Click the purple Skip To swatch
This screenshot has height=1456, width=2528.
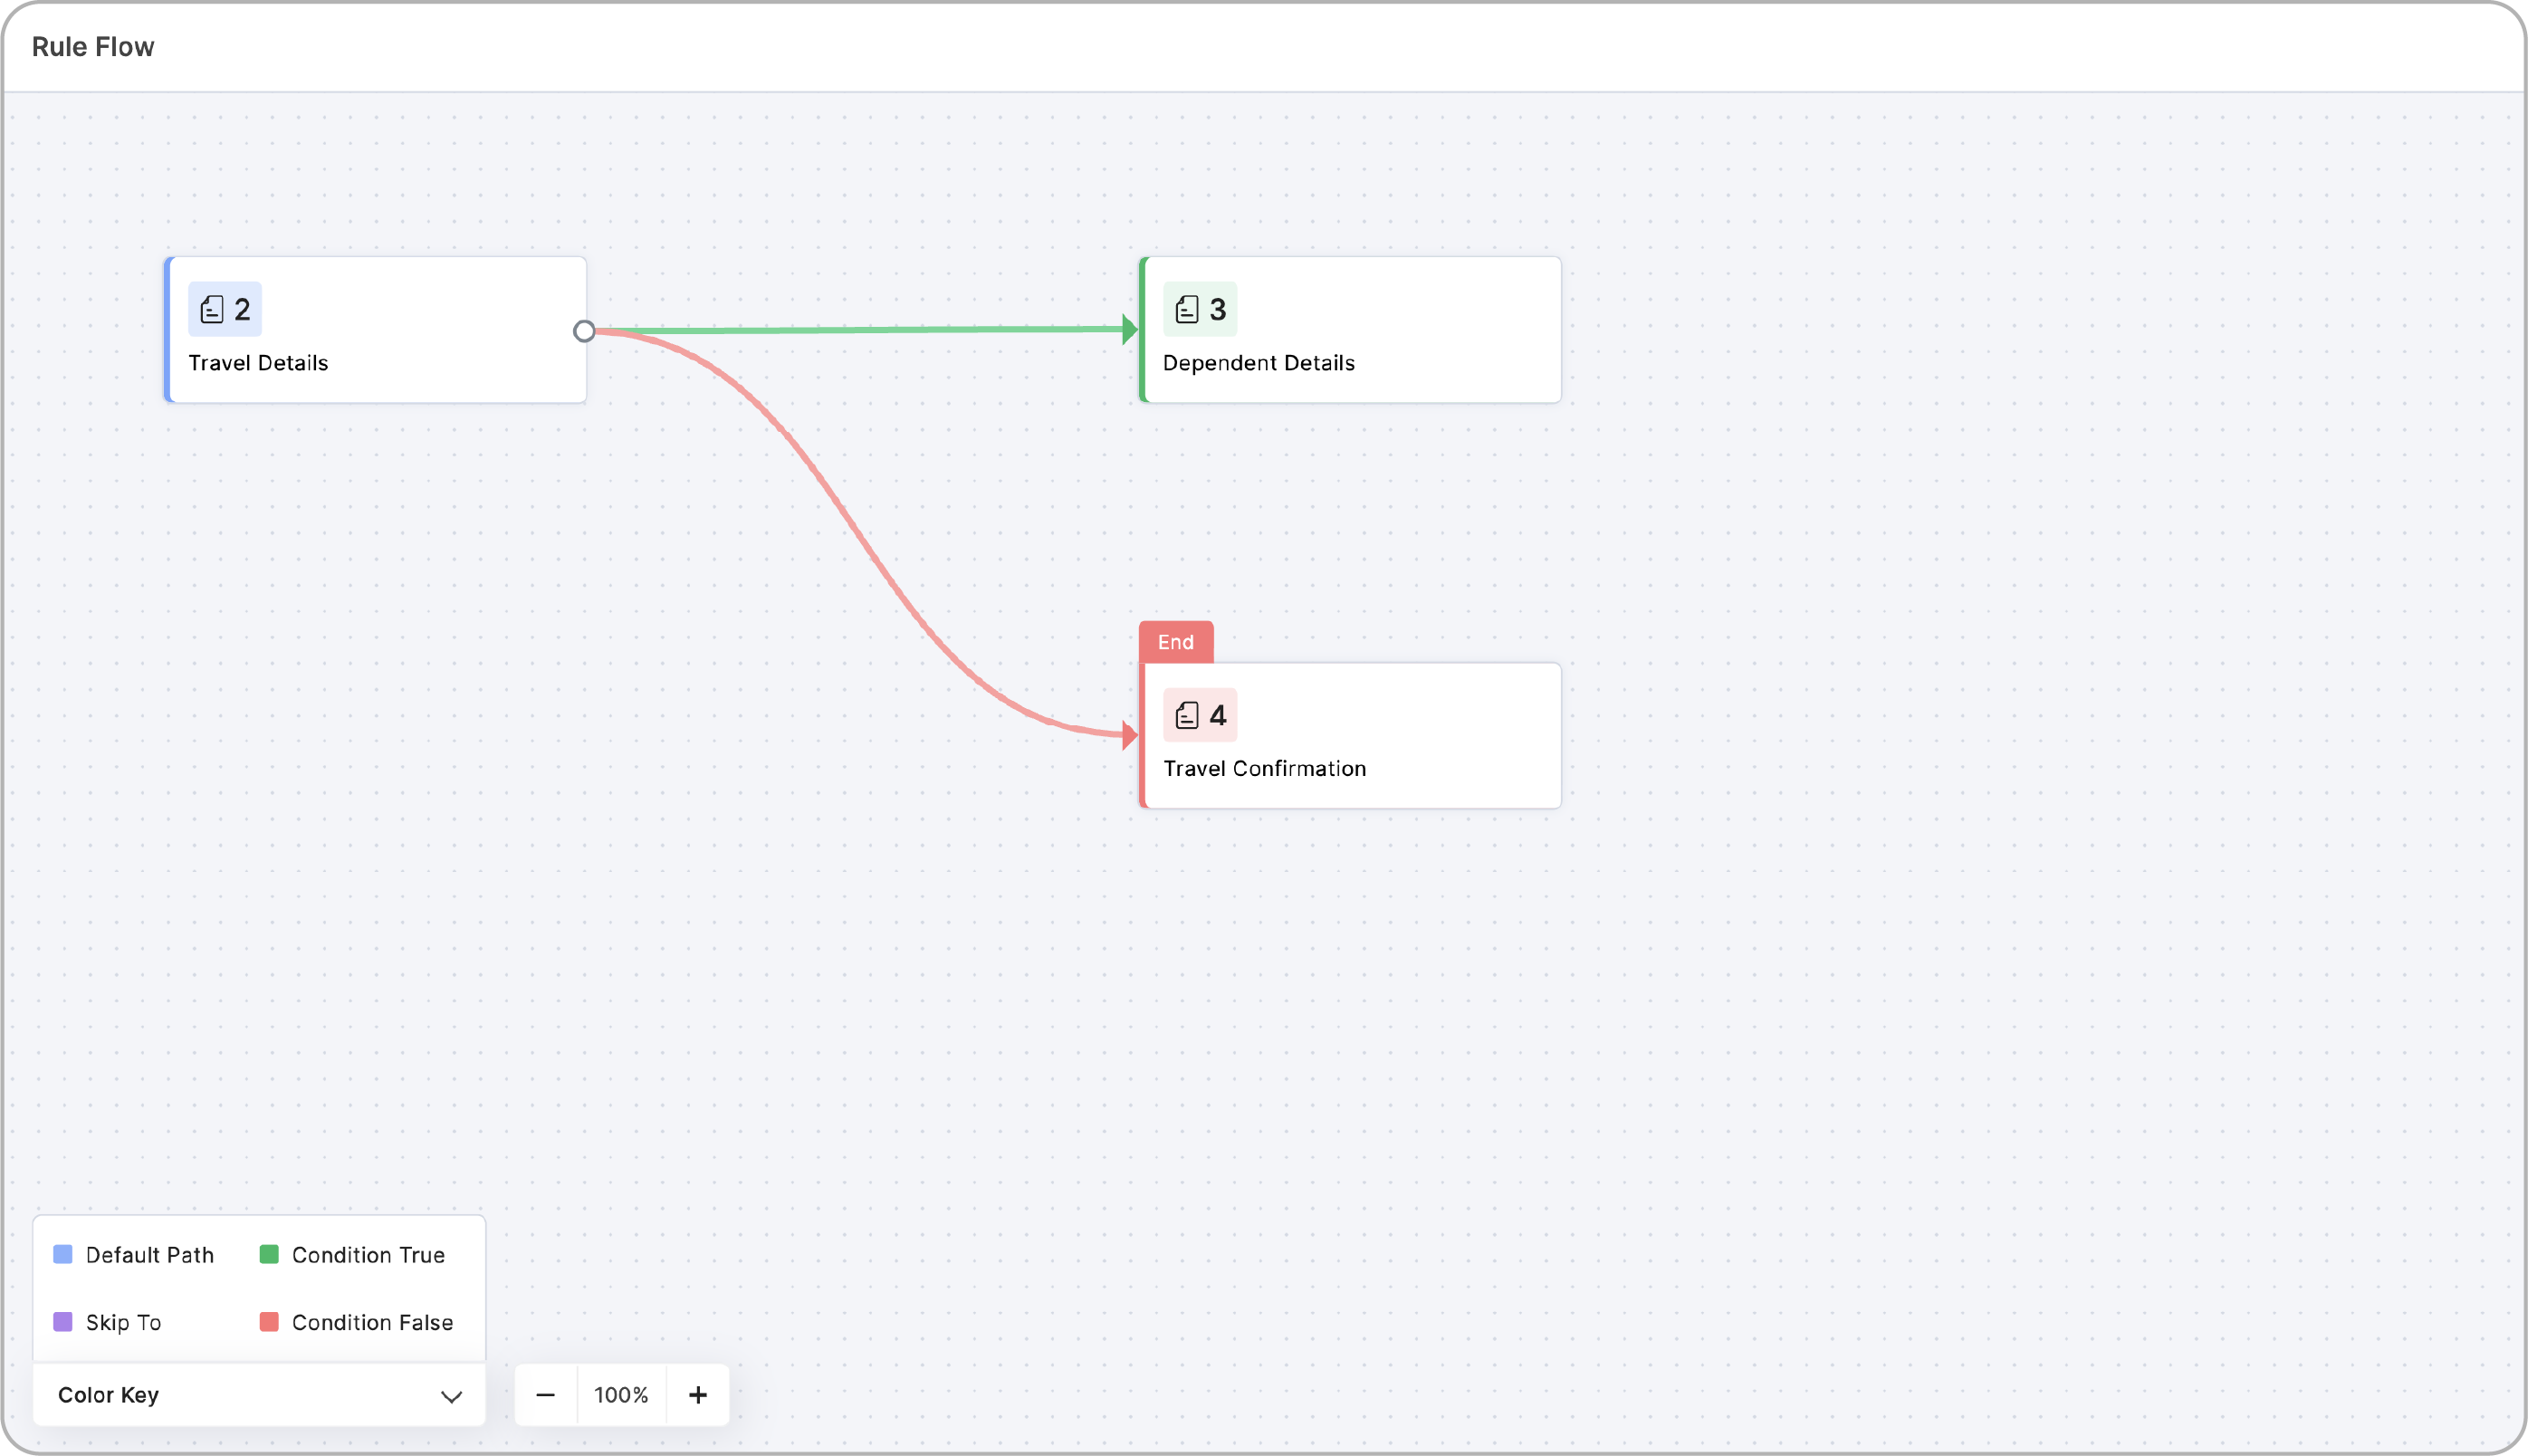[63, 1322]
